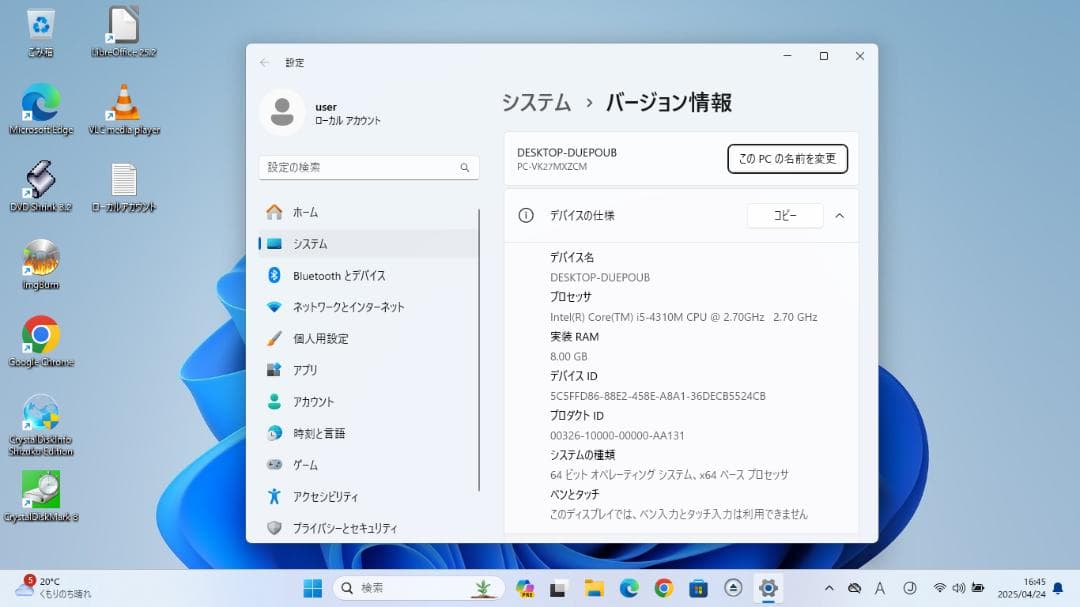This screenshot has height=607, width=1080.
Task: Open the Google Chrome desktop shortcut
Action: (x=41, y=341)
